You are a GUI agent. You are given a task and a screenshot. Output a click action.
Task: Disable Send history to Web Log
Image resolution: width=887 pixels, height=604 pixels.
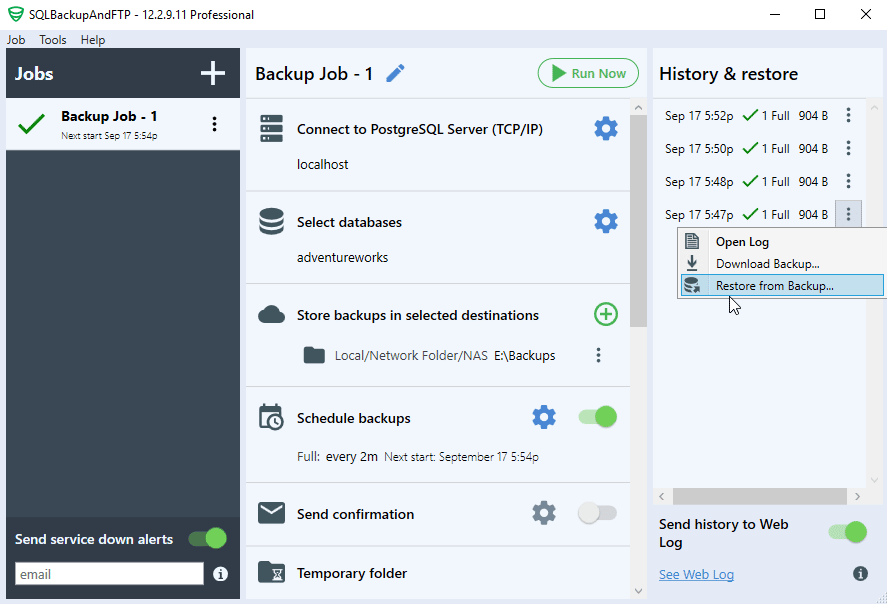pos(847,532)
